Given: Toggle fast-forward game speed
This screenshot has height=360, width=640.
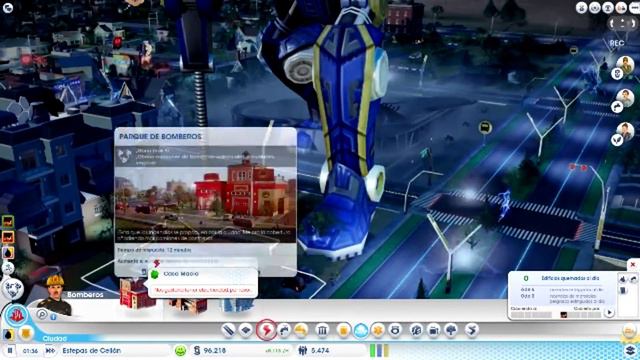Looking at the screenshot, I should click(50, 351).
